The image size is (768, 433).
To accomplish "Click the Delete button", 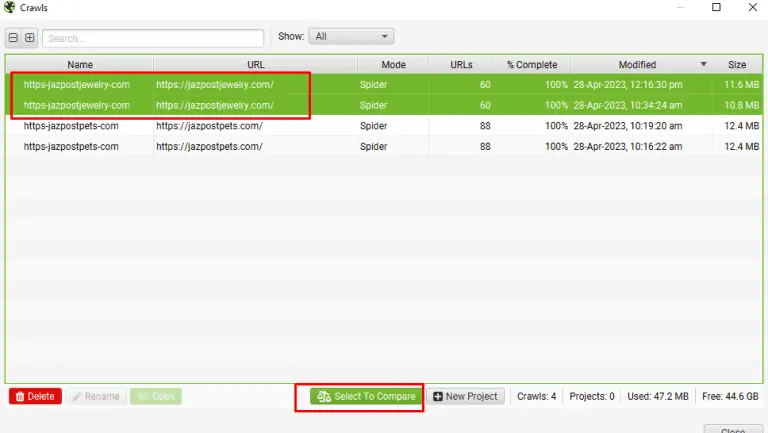I will (35, 396).
